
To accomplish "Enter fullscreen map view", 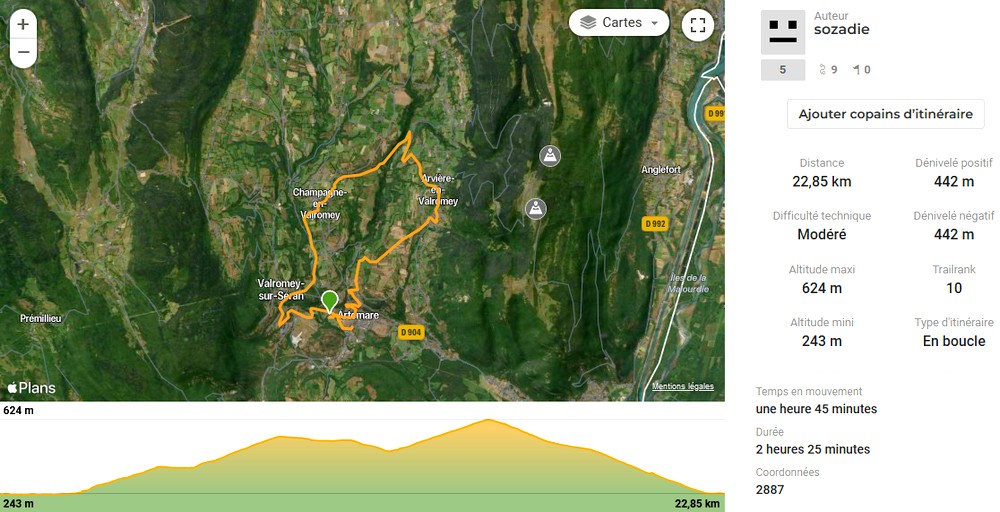I will [x=698, y=25].
